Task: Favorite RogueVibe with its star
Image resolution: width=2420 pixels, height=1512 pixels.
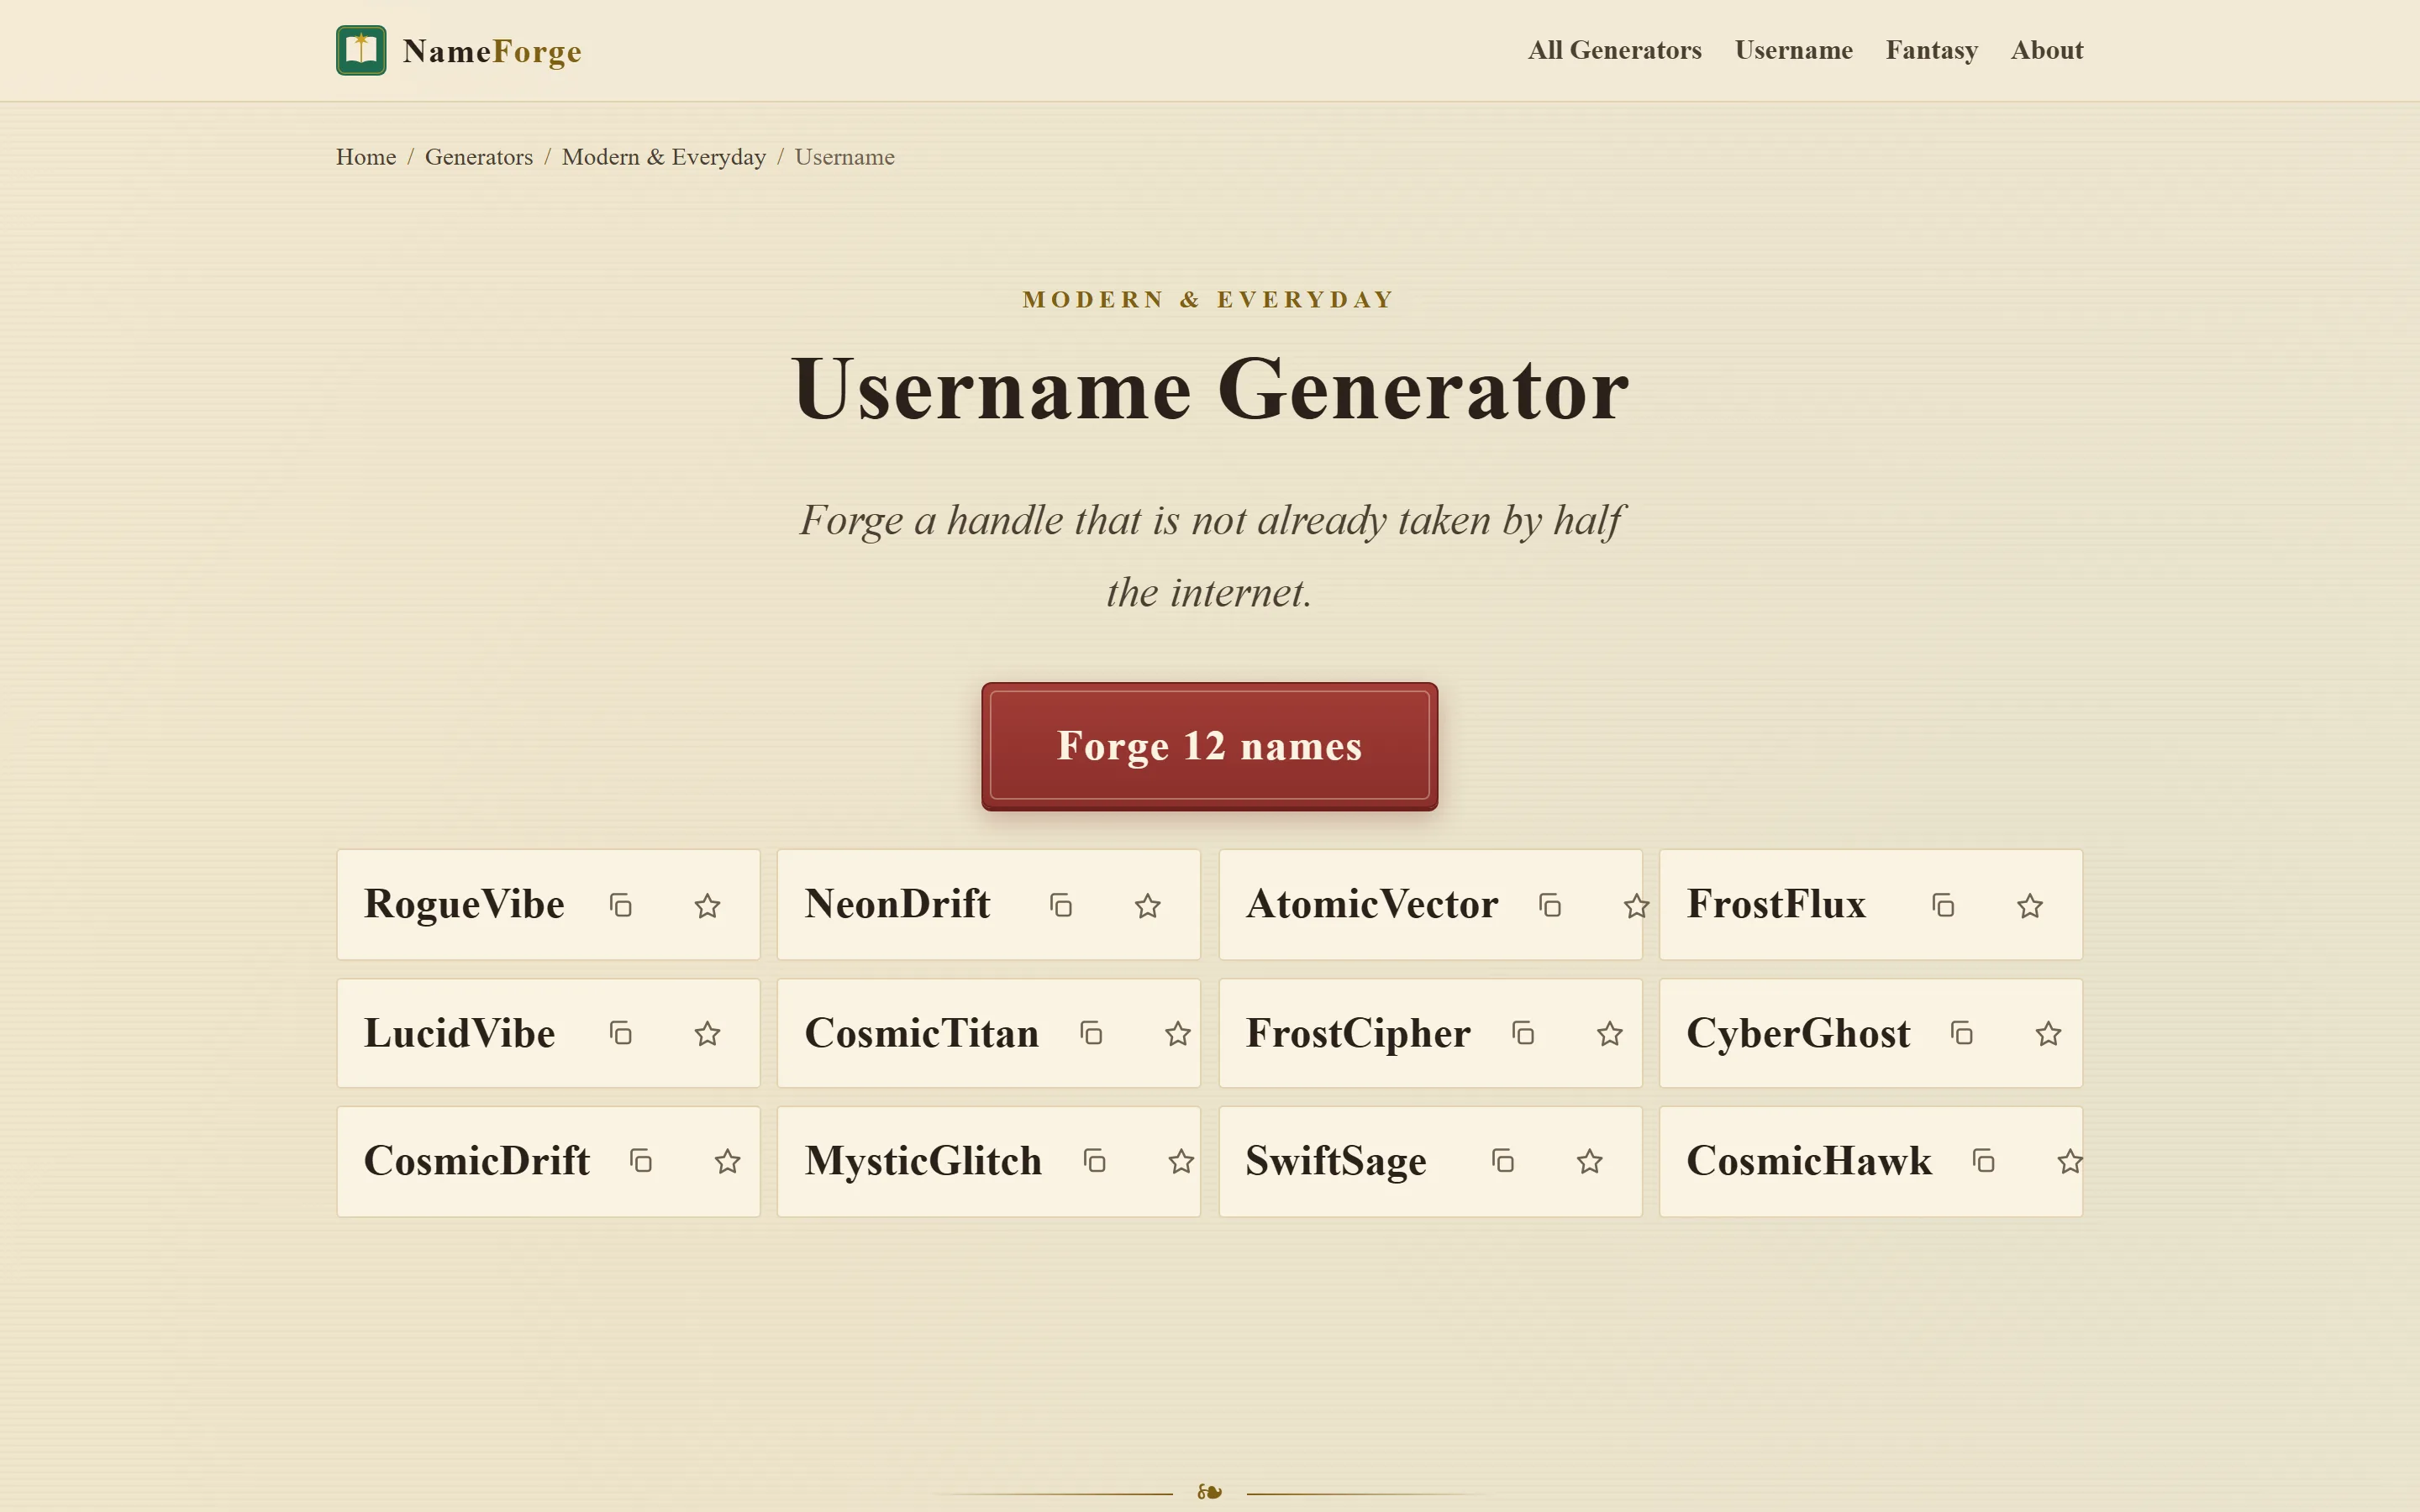Action: (x=708, y=906)
